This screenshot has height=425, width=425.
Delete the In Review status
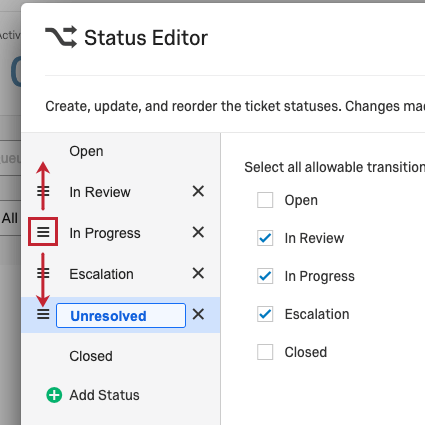(x=198, y=191)
